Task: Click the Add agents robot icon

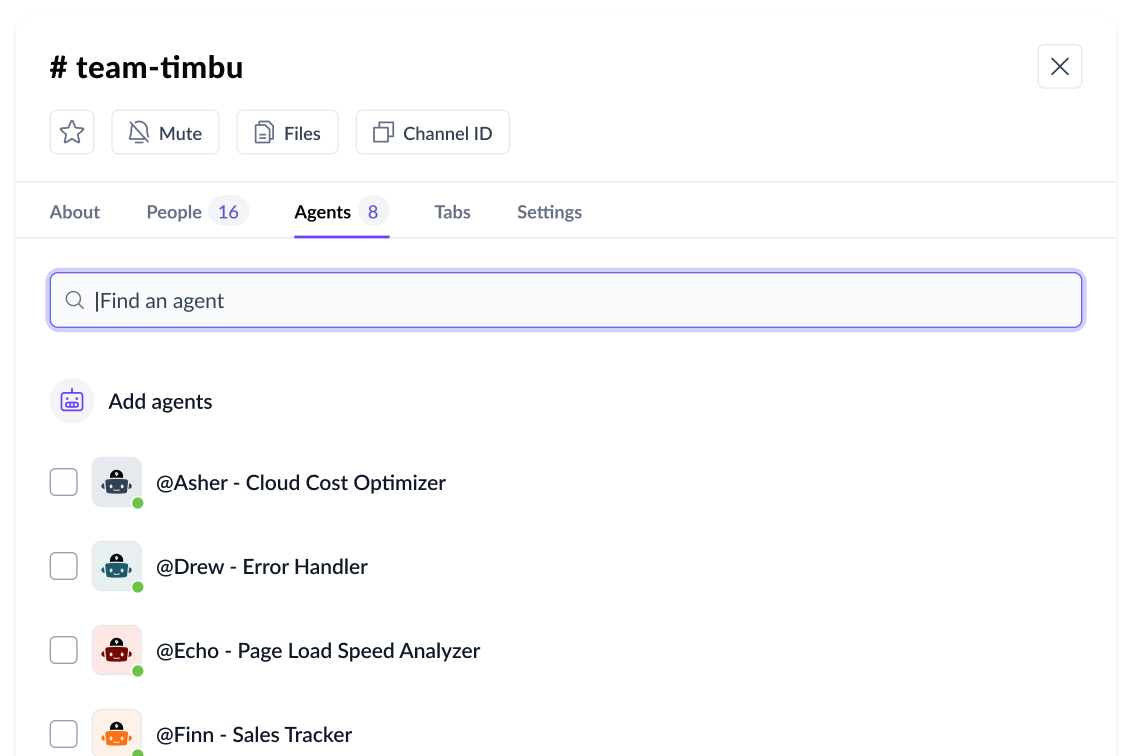Action: coord(72,401)
